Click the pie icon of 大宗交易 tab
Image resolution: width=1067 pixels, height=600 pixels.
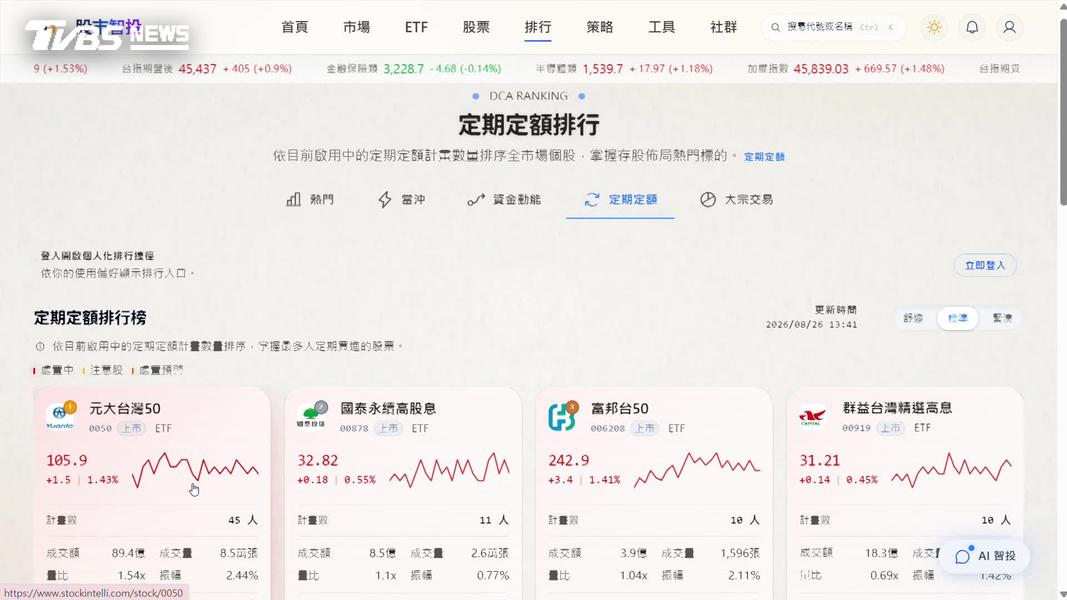point(708,199)
